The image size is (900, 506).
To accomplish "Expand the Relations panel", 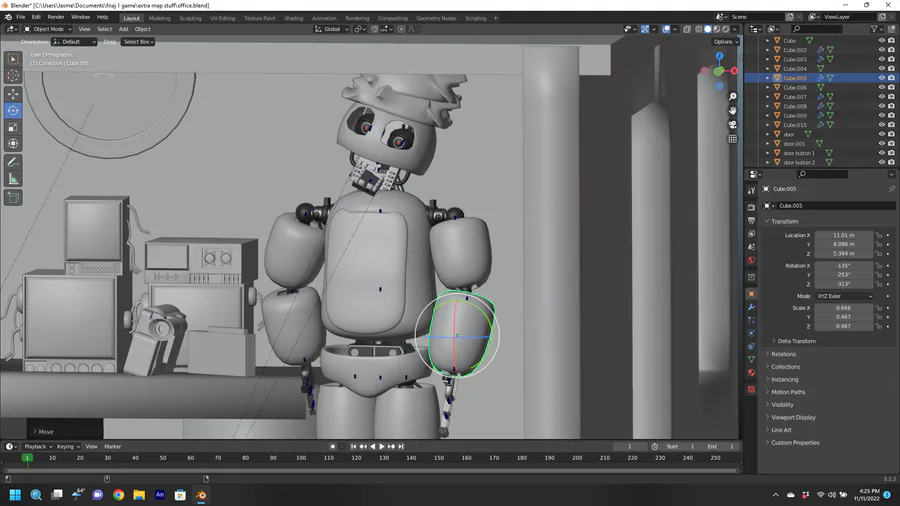I will pos(783,354).
